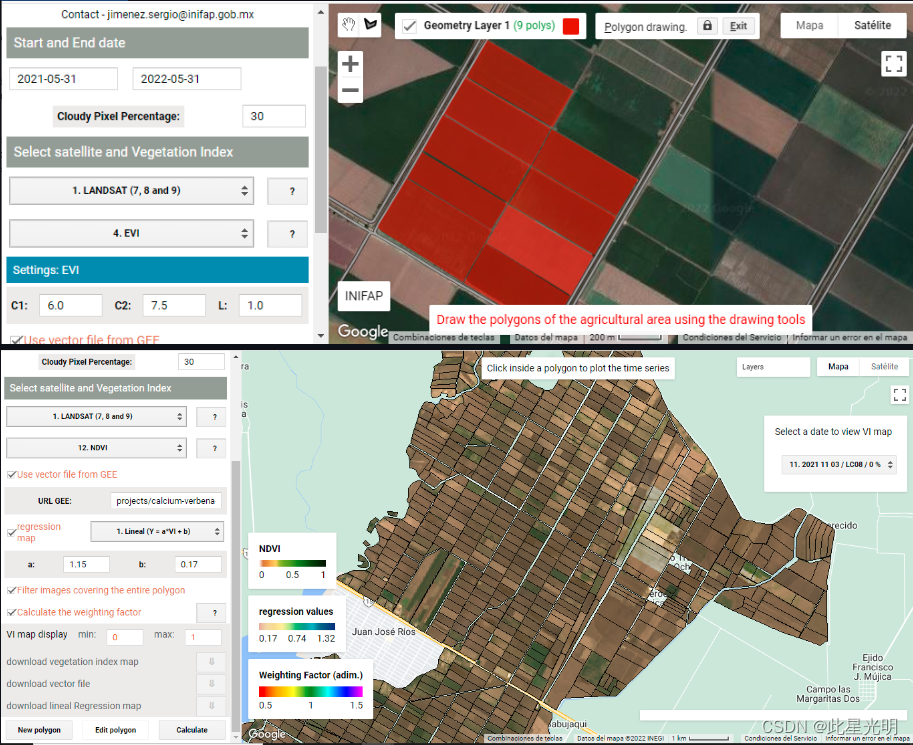The height and width of the screenshot is (745, 913).
Task: Switch upper map to Mapa view
Action: pyautogui.click(x=809, y=26)
